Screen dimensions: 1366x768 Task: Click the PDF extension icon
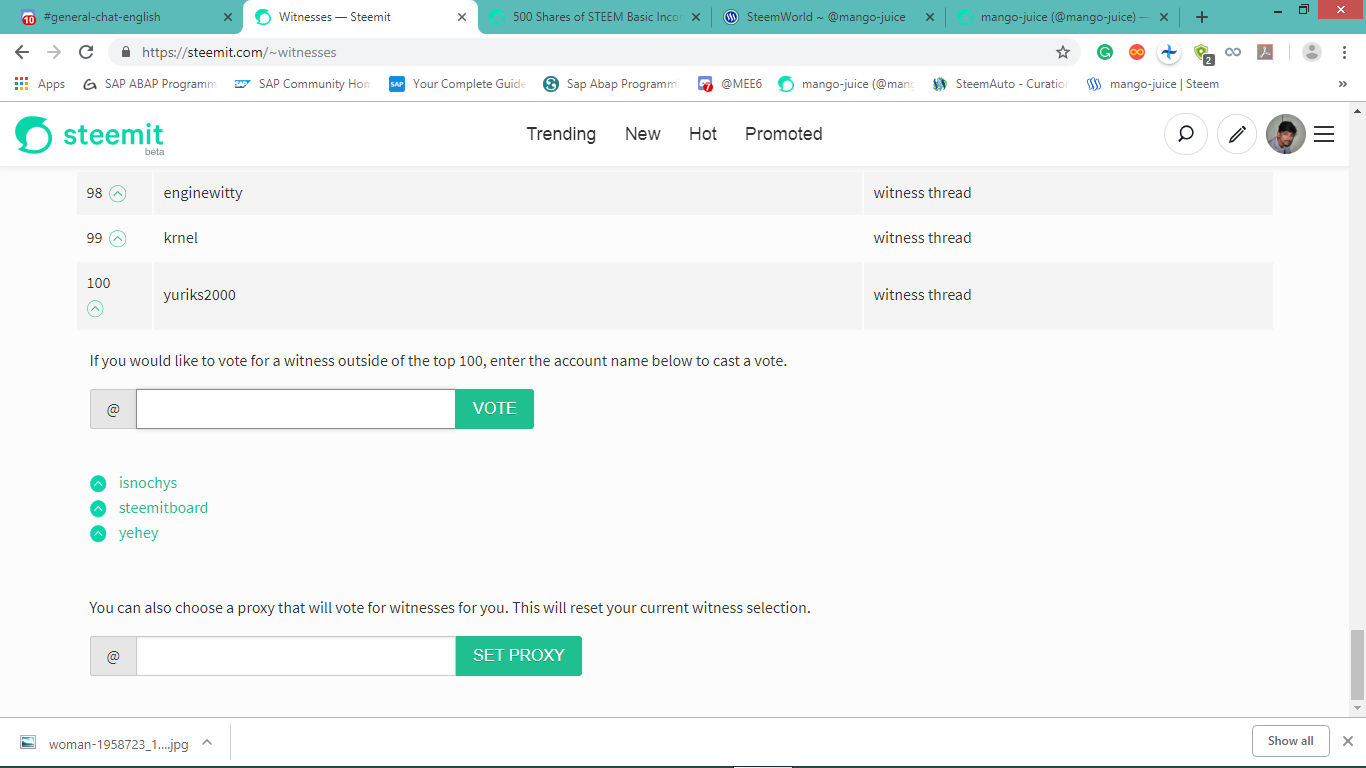[1265, 52]
